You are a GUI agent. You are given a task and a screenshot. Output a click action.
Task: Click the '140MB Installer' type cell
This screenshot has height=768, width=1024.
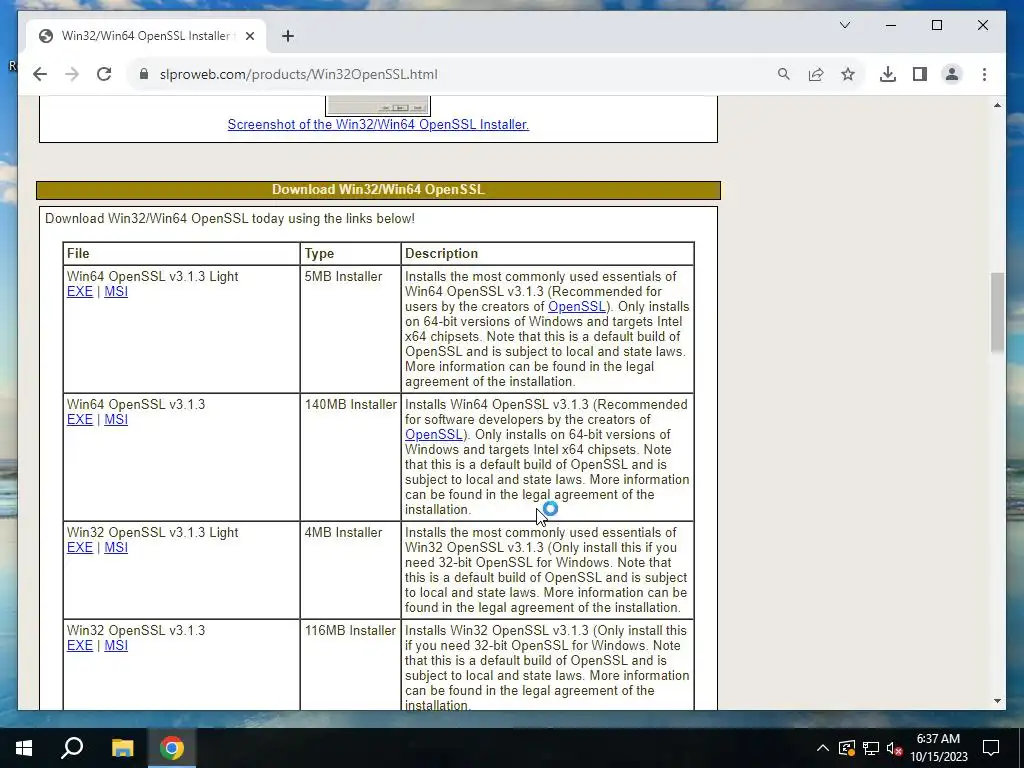point(350,457)
